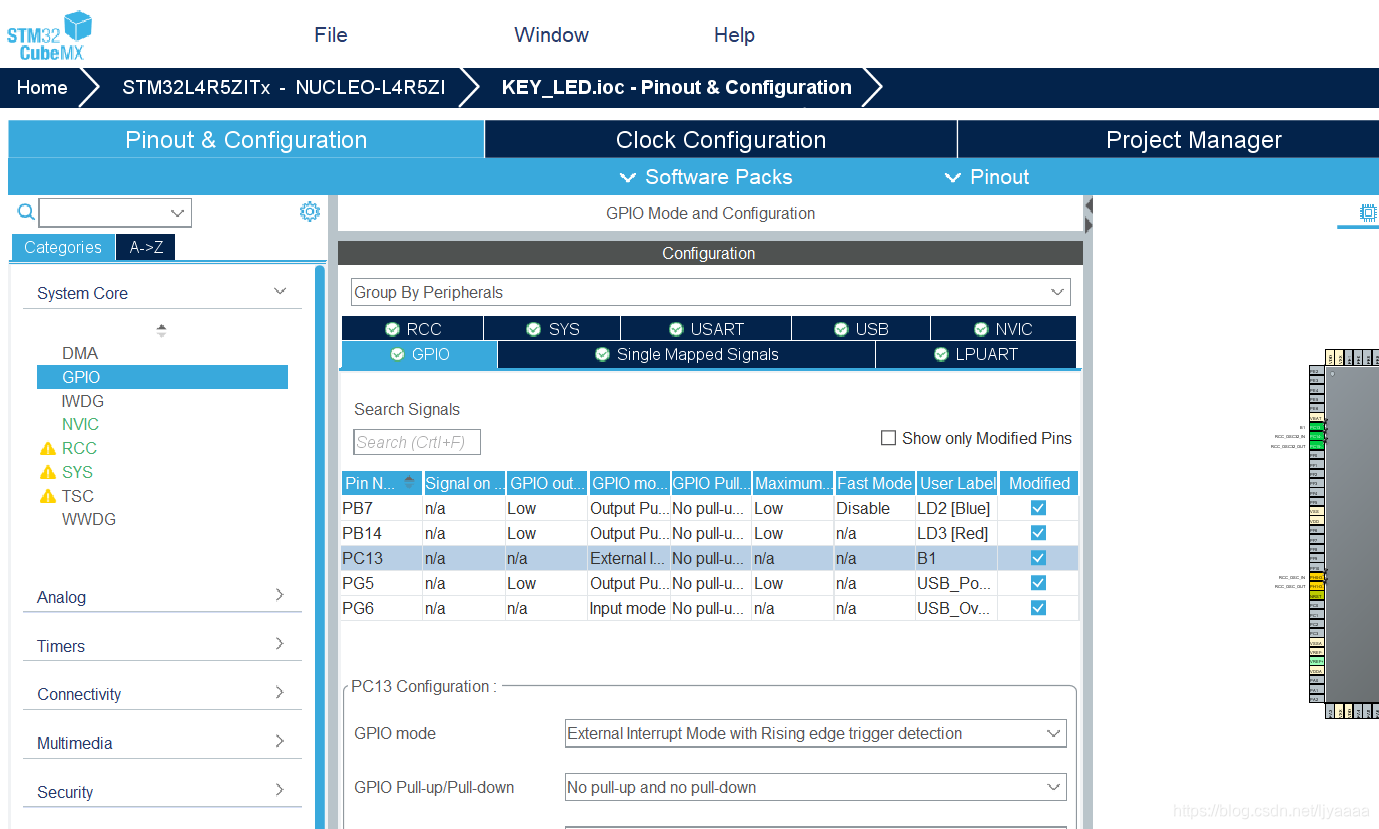Open the Pinout dropdown menu
Image resolution: width=1379 pixels, height=829 pixels.
(986, 177)
